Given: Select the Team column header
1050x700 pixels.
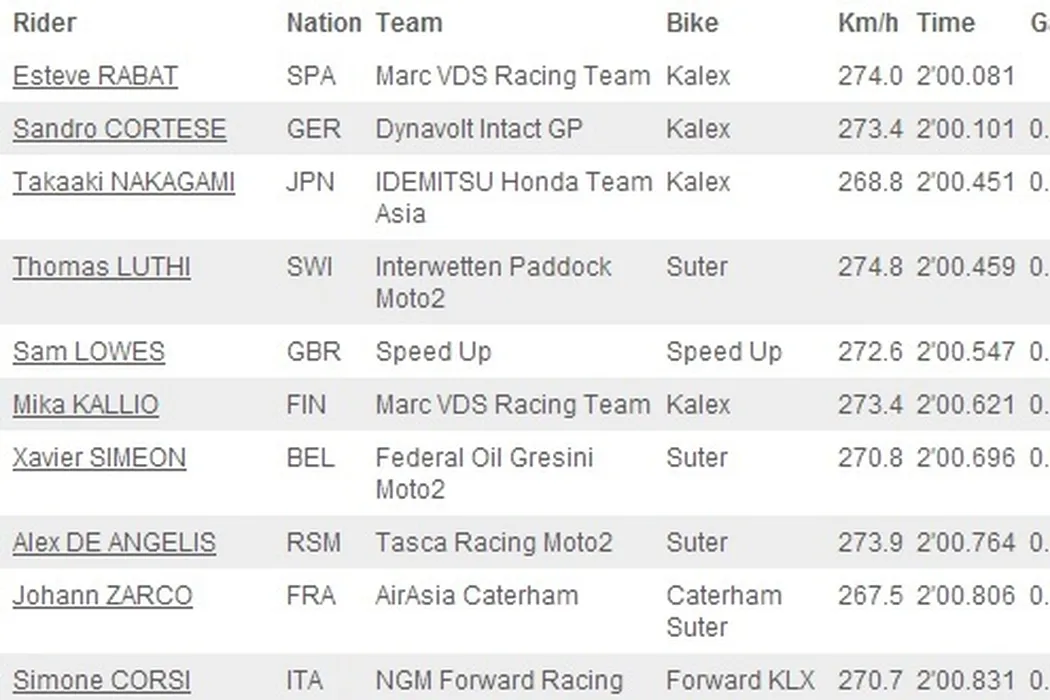Looking at the screenshot, I should [x=409, y=23].
